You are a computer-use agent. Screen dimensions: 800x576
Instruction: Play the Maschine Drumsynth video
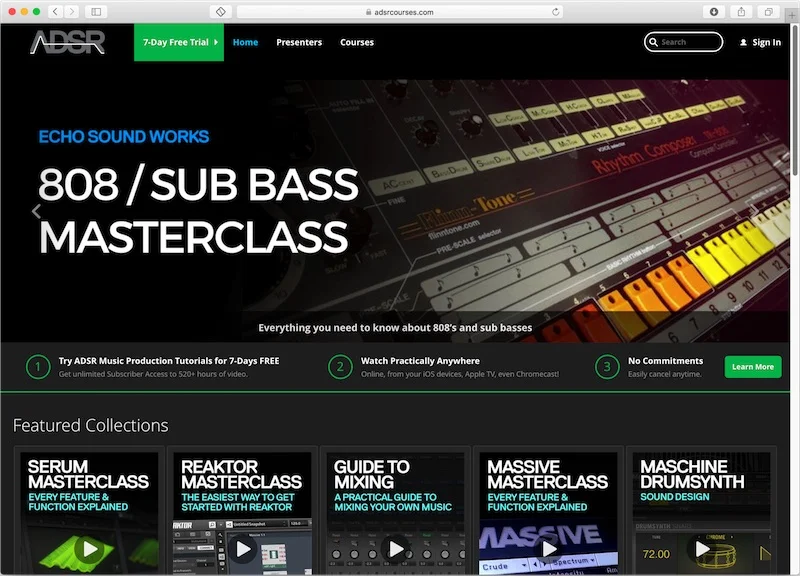coord(702,549)
